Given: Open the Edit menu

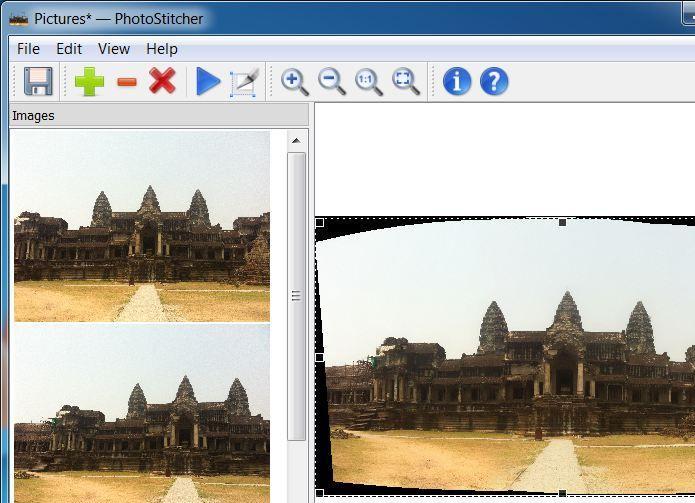Looking at the screenshot, I should tap(69, 49).
